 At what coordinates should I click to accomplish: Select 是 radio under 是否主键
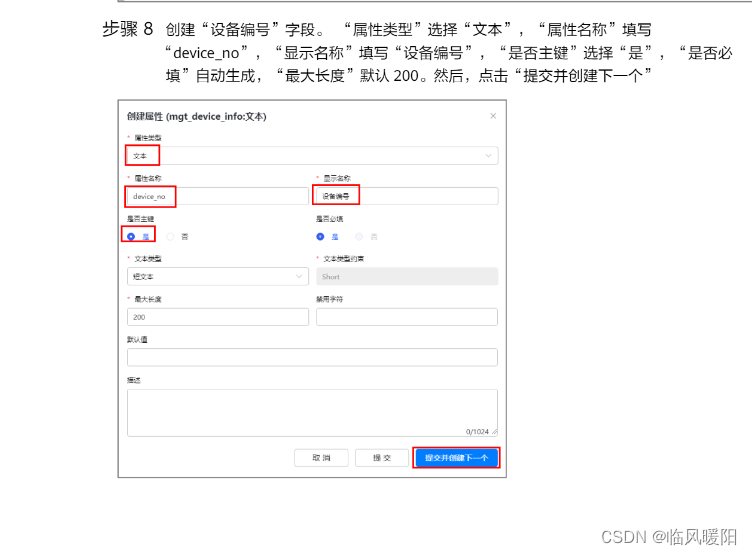[131, 236]
